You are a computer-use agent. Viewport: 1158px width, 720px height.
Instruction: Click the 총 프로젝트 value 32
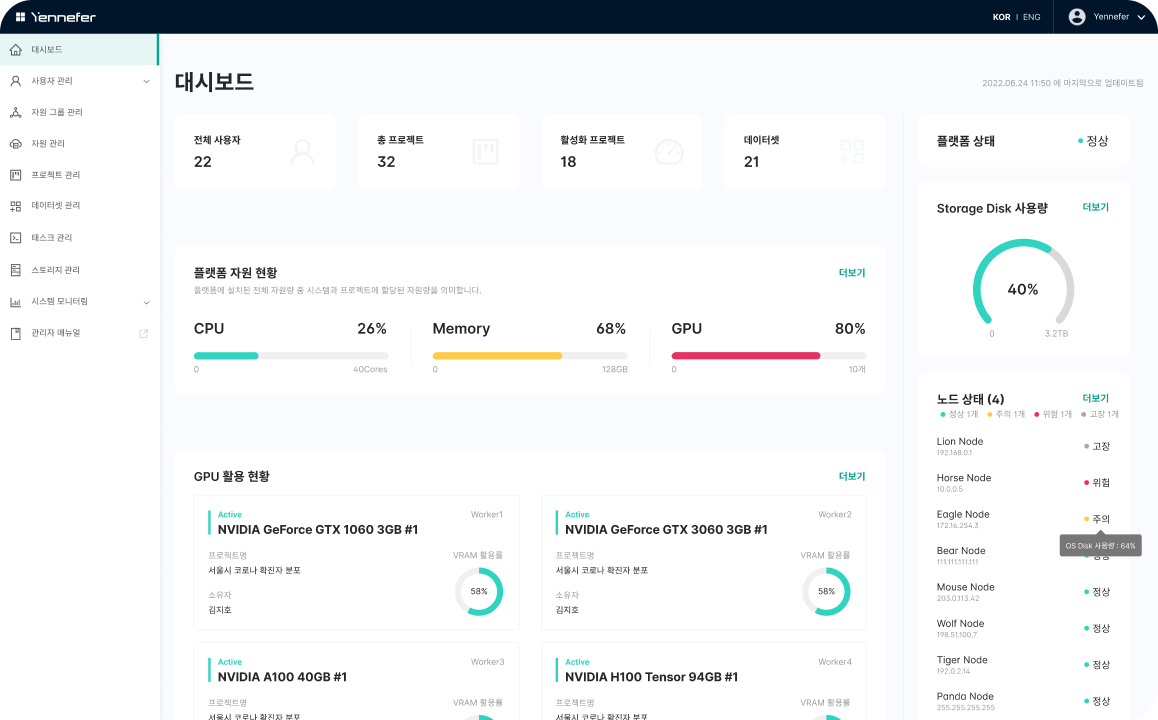(x=386, y=162)
